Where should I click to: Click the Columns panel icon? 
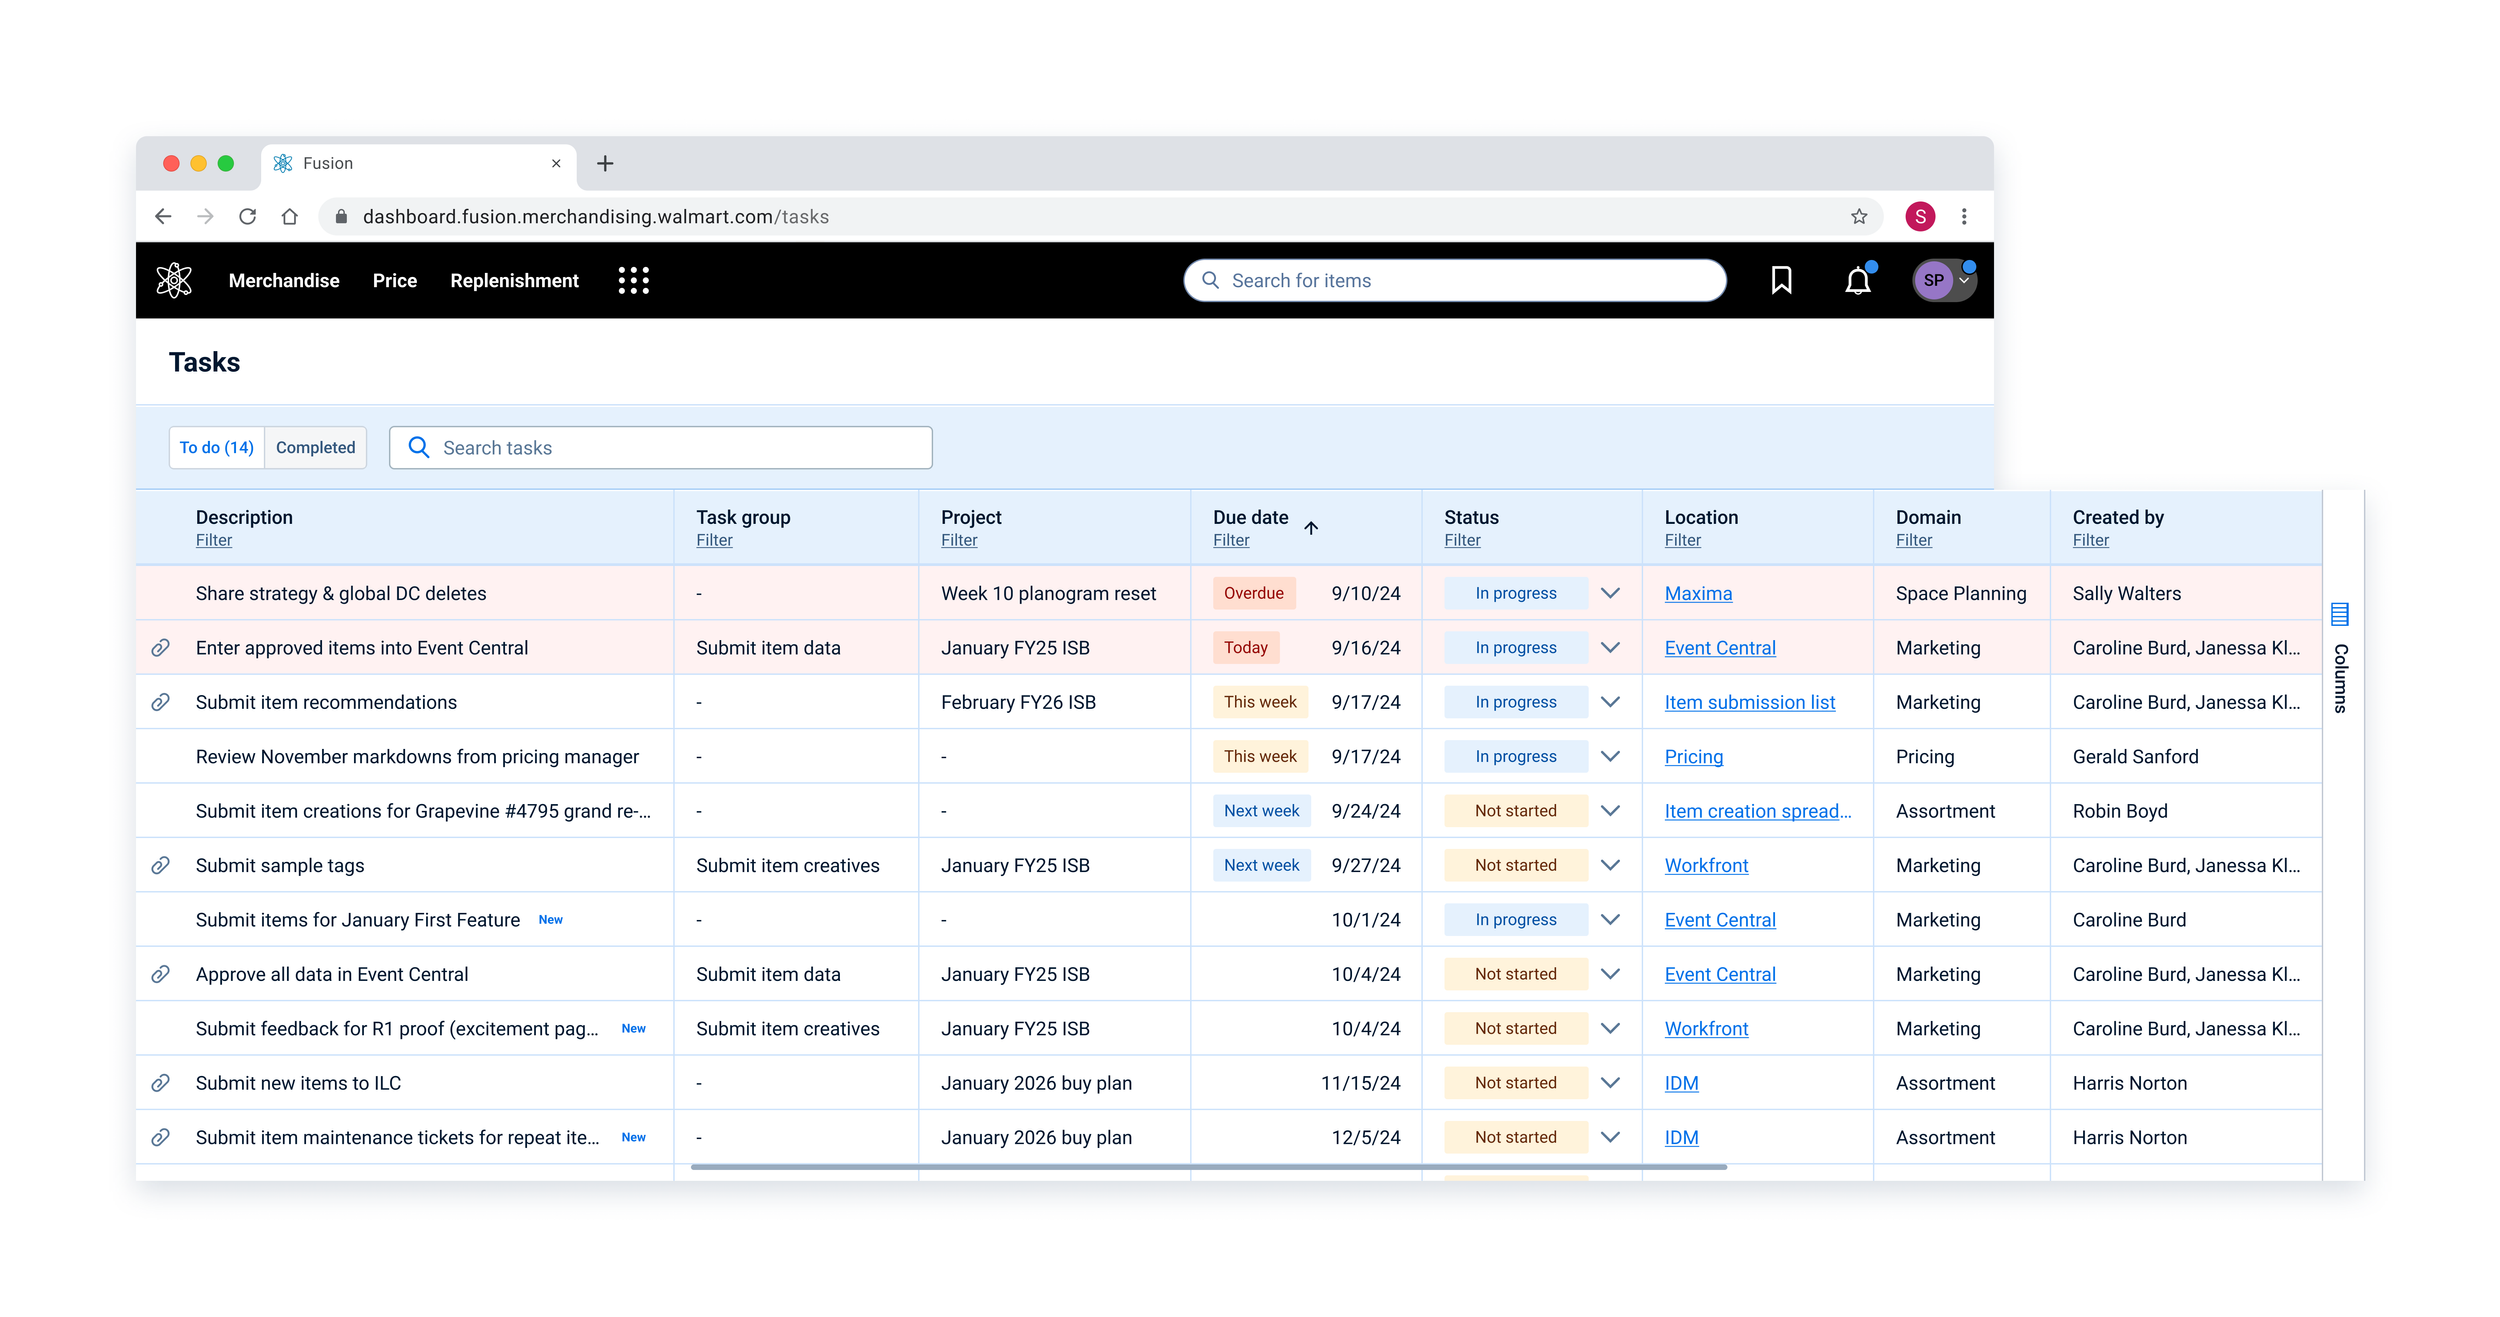click(x=2339, y=614)
